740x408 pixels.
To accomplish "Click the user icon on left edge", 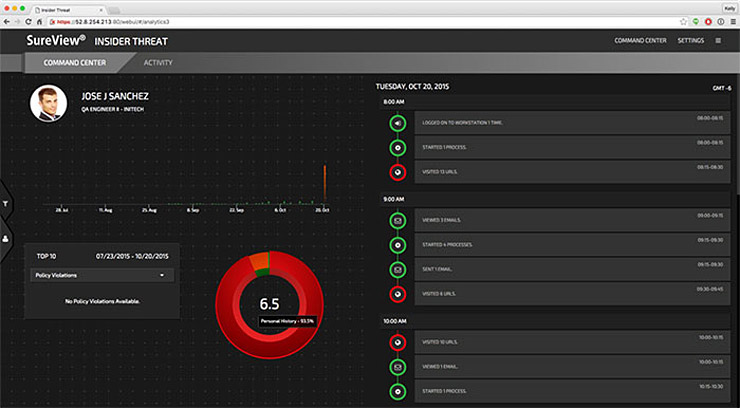I will pos(5,239).
